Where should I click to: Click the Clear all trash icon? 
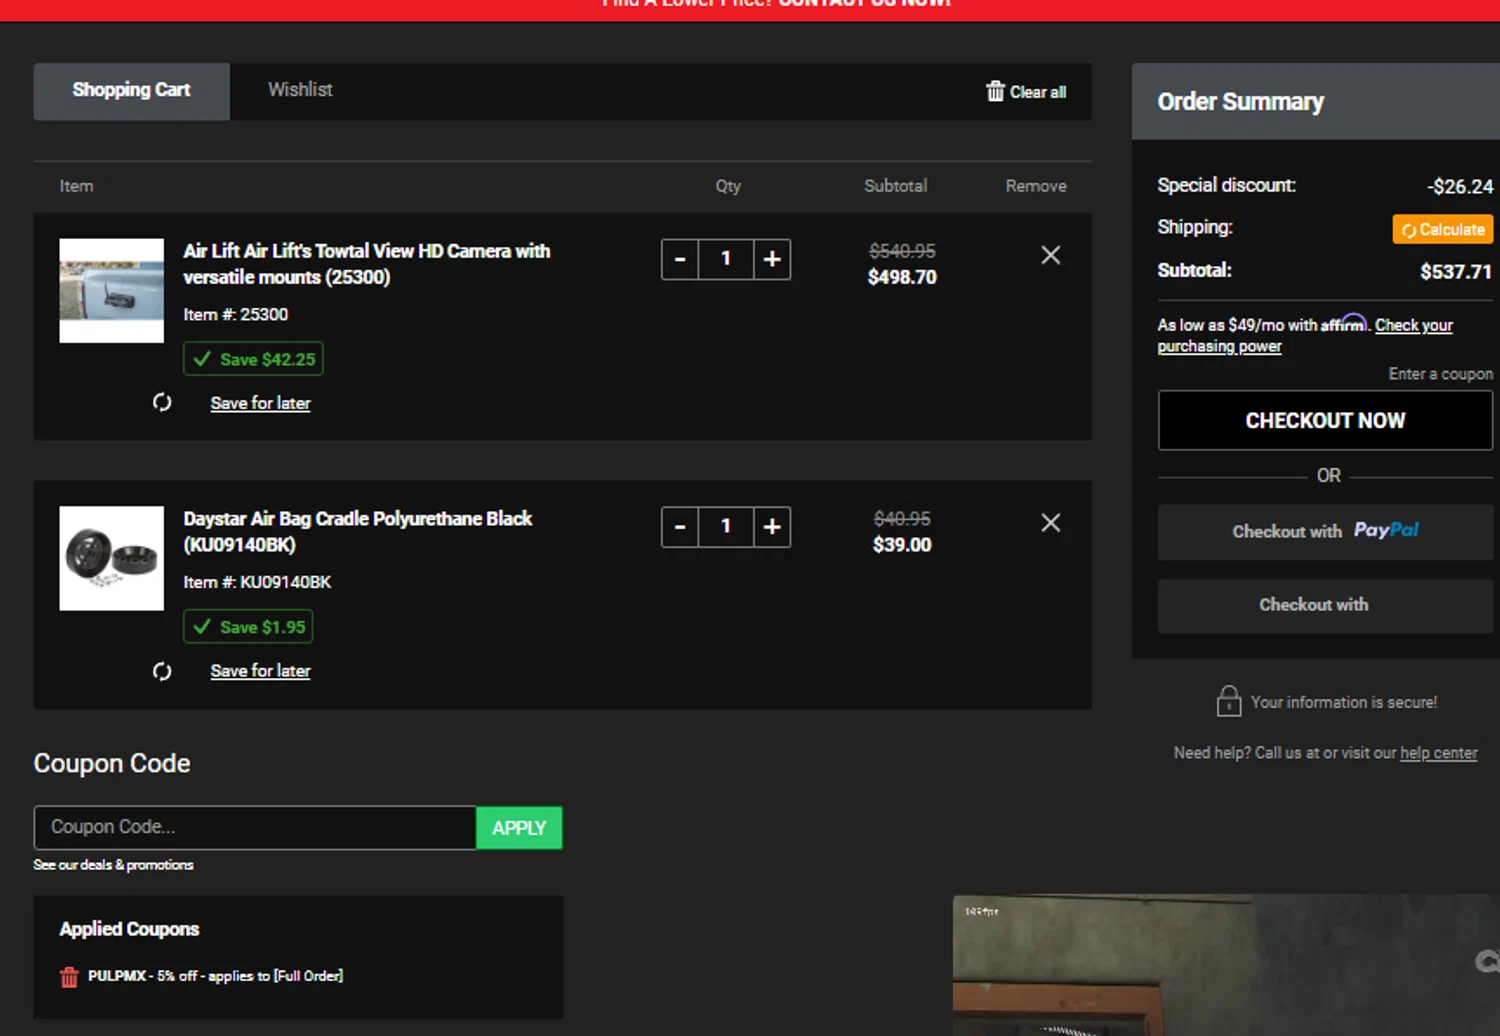pos(995,91)
